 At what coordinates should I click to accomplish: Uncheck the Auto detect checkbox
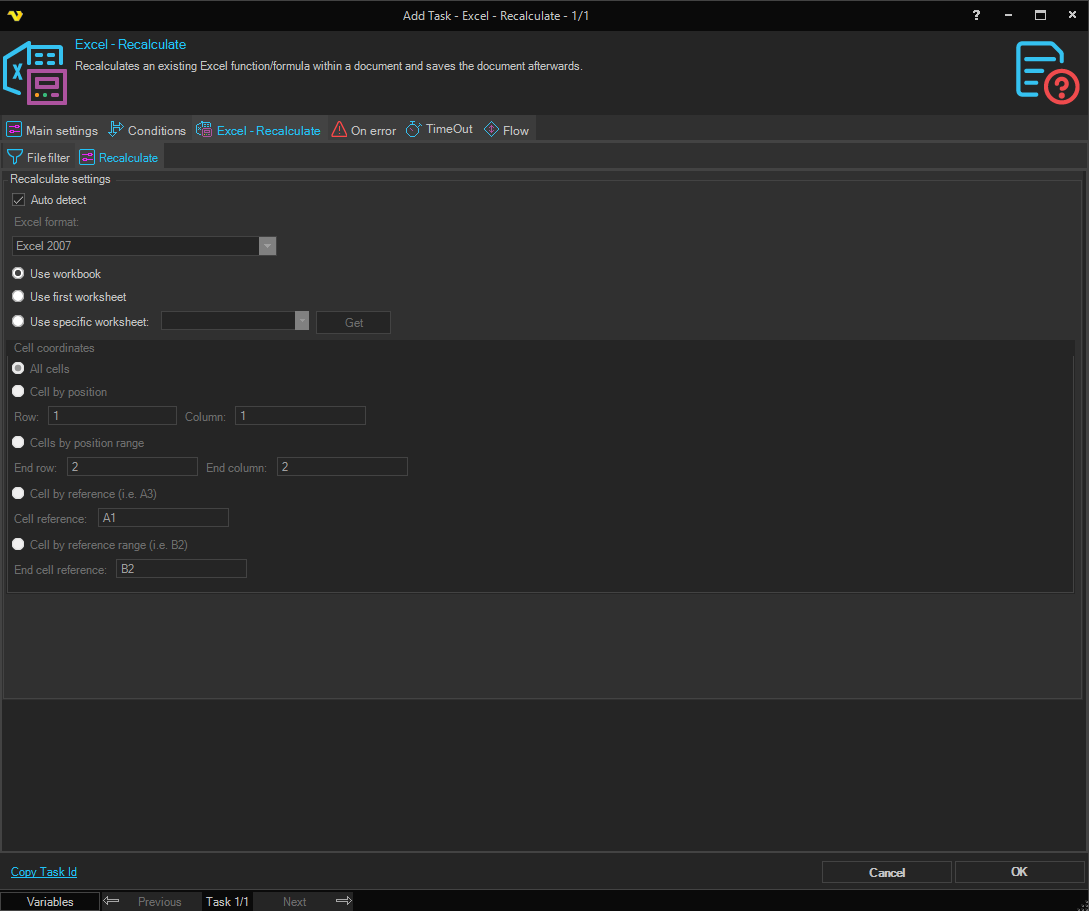pyautogui.click(x=19, y=200)
